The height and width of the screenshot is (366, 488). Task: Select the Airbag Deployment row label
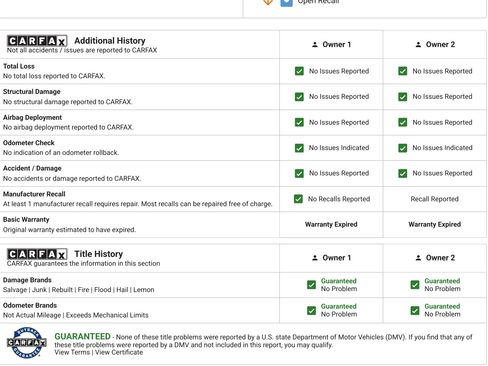[x=32, y=117]
